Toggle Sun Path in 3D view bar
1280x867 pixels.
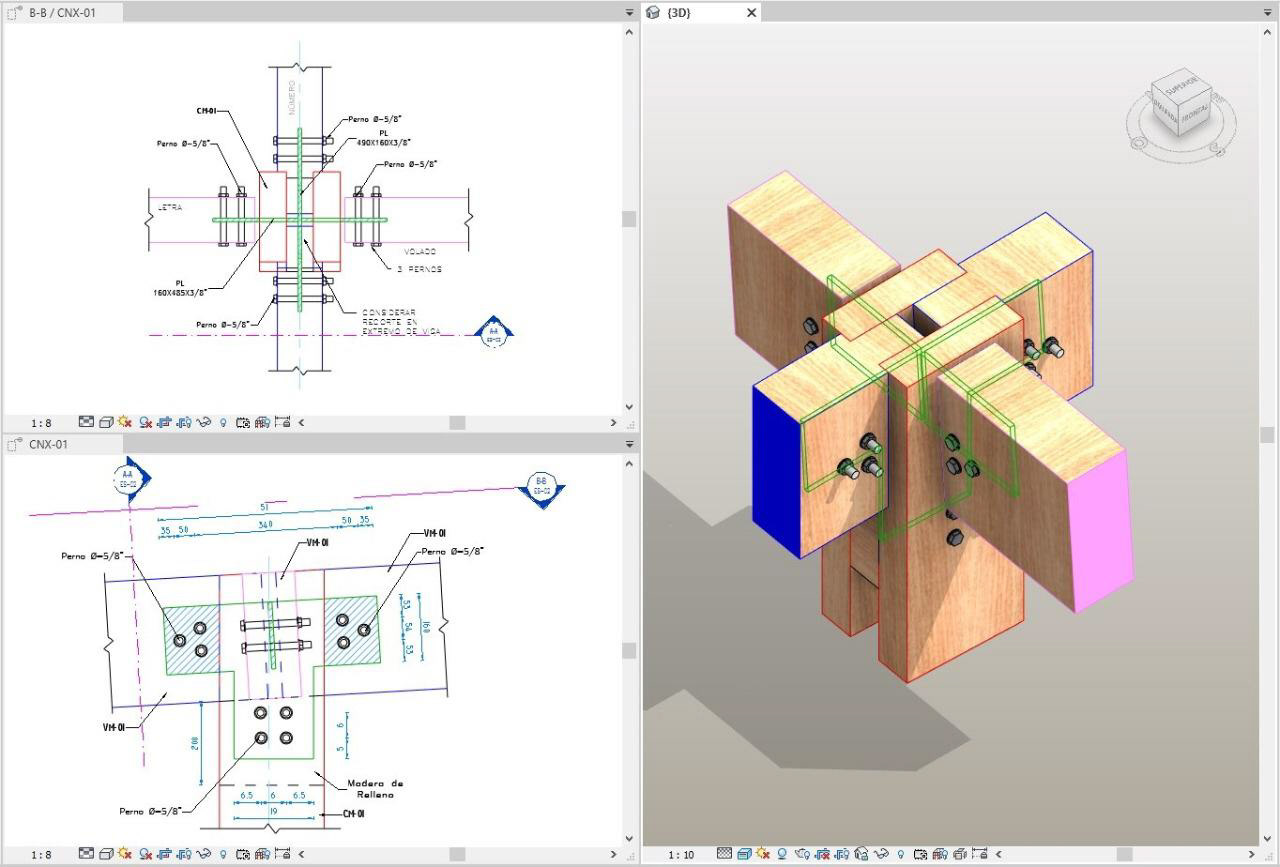pyautogui.click(x=762, y=854)
